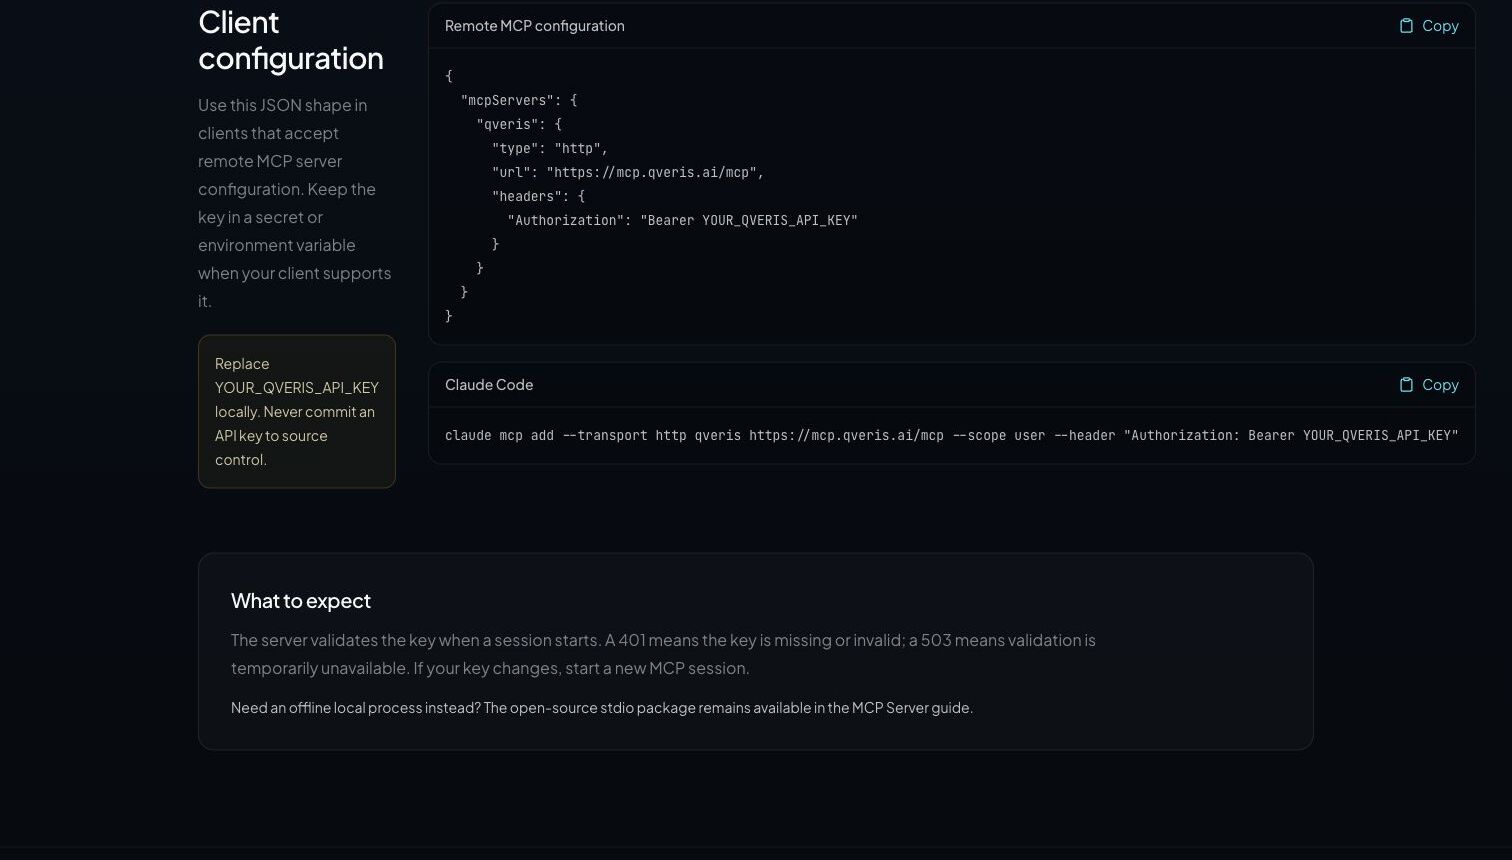Click the "Claude Code" block title
1512x860 pixels.
pos(489,385)
